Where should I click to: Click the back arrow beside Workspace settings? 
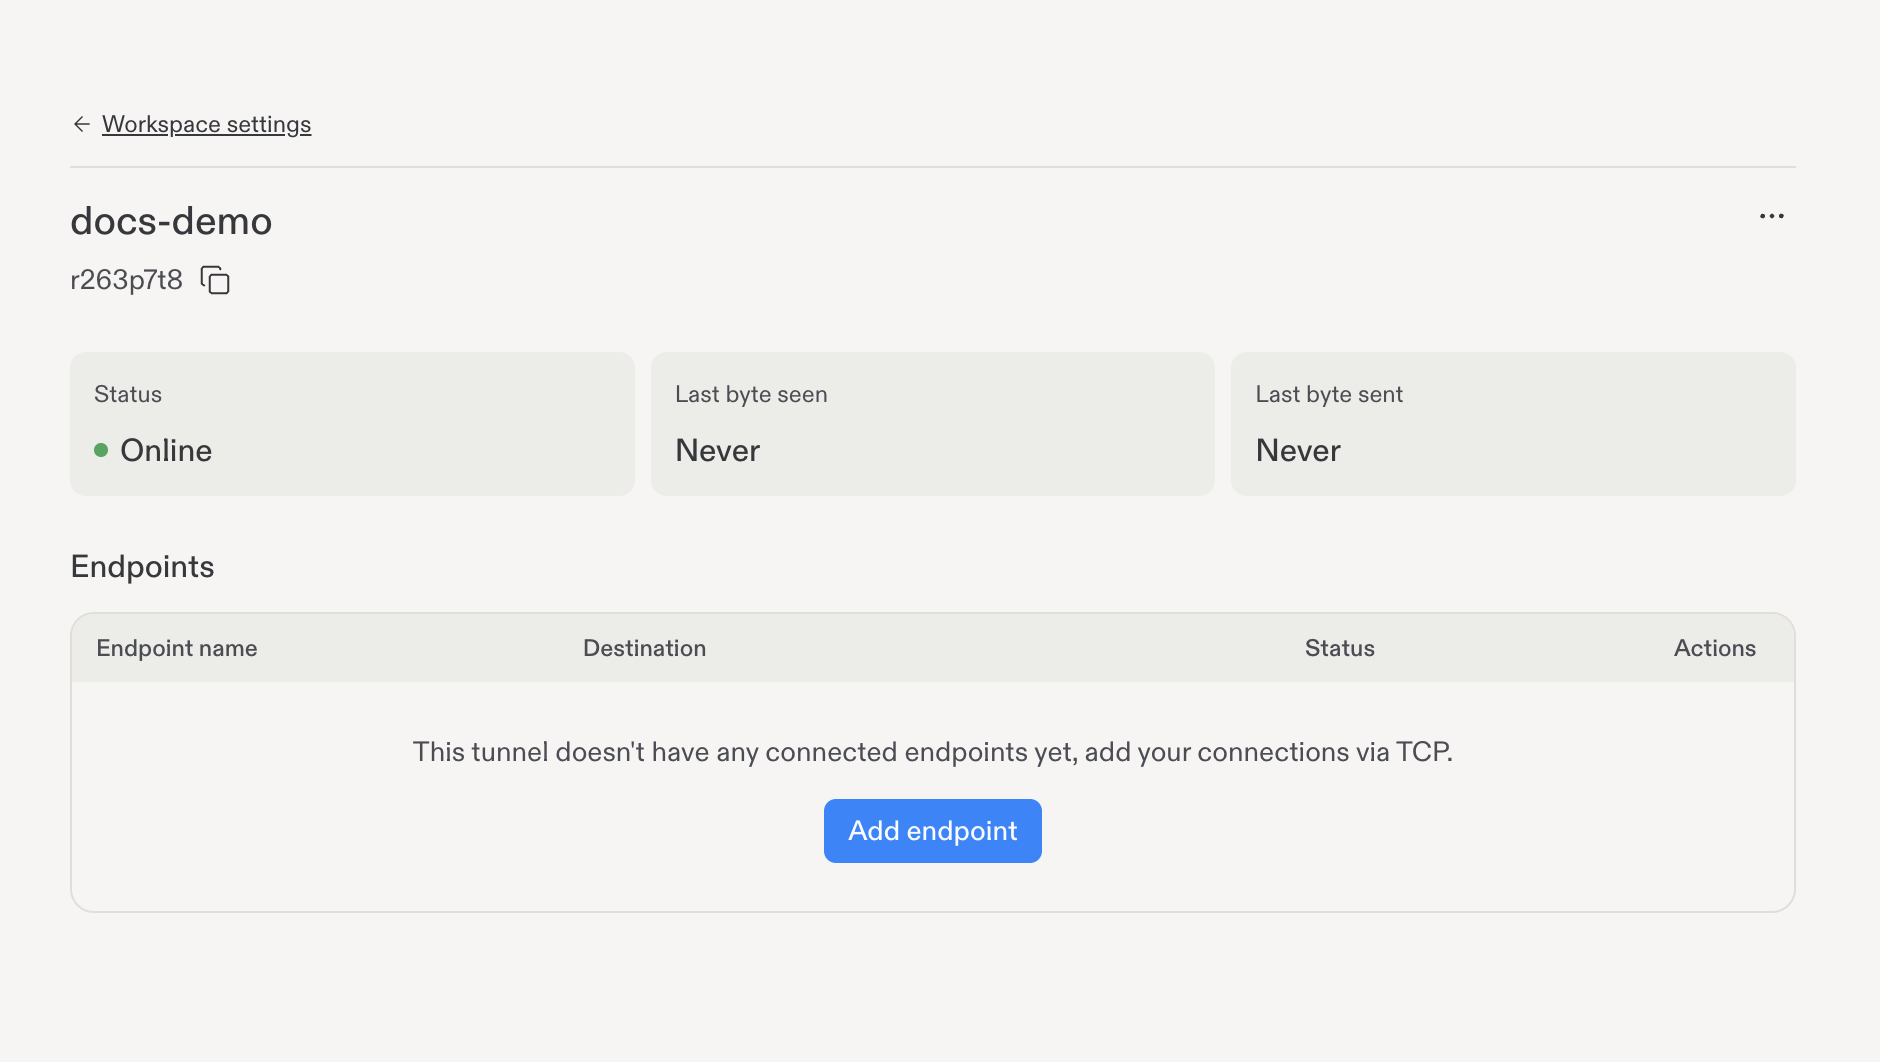point(82,124)
